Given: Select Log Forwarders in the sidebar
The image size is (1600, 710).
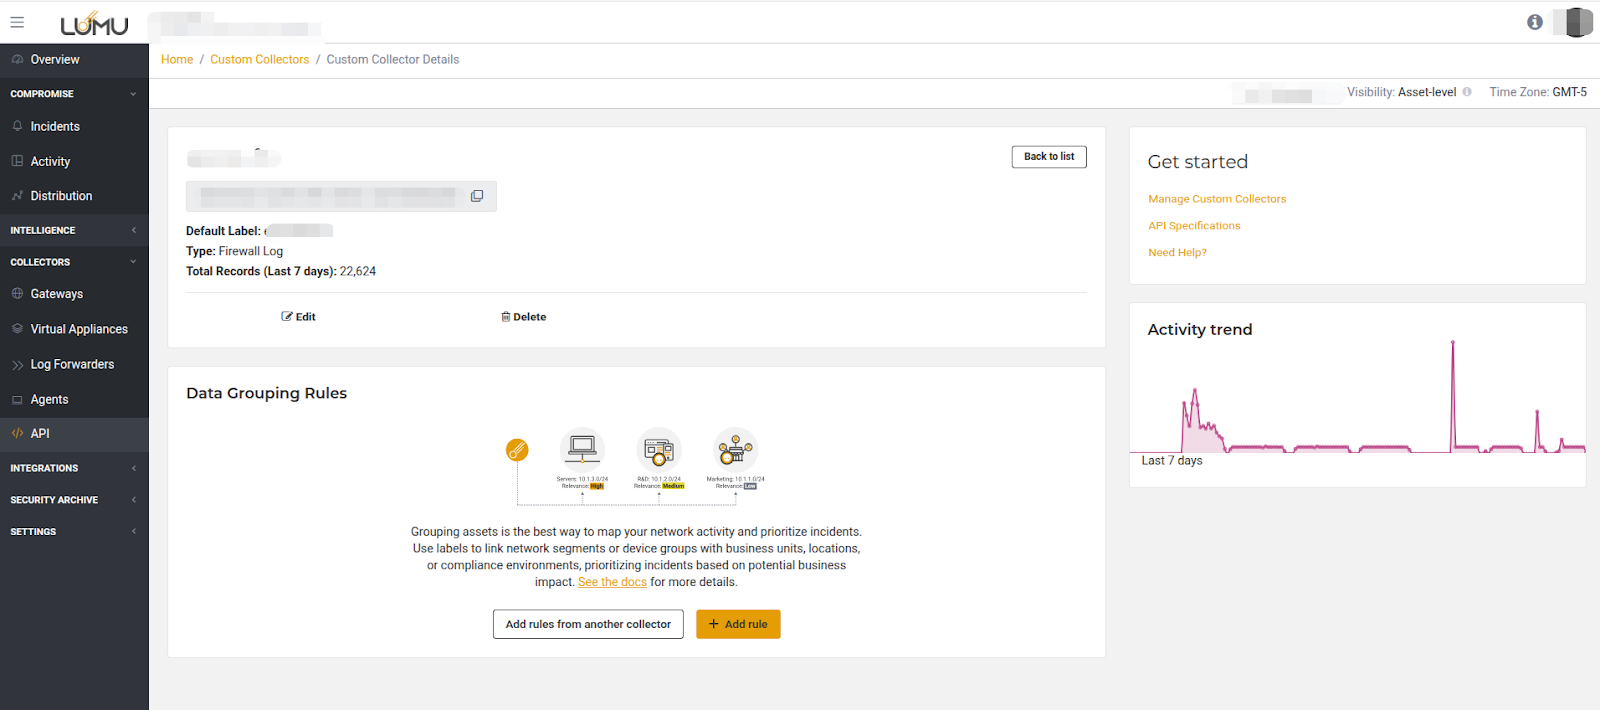Looking at the screenshot, I should [72, 364].
